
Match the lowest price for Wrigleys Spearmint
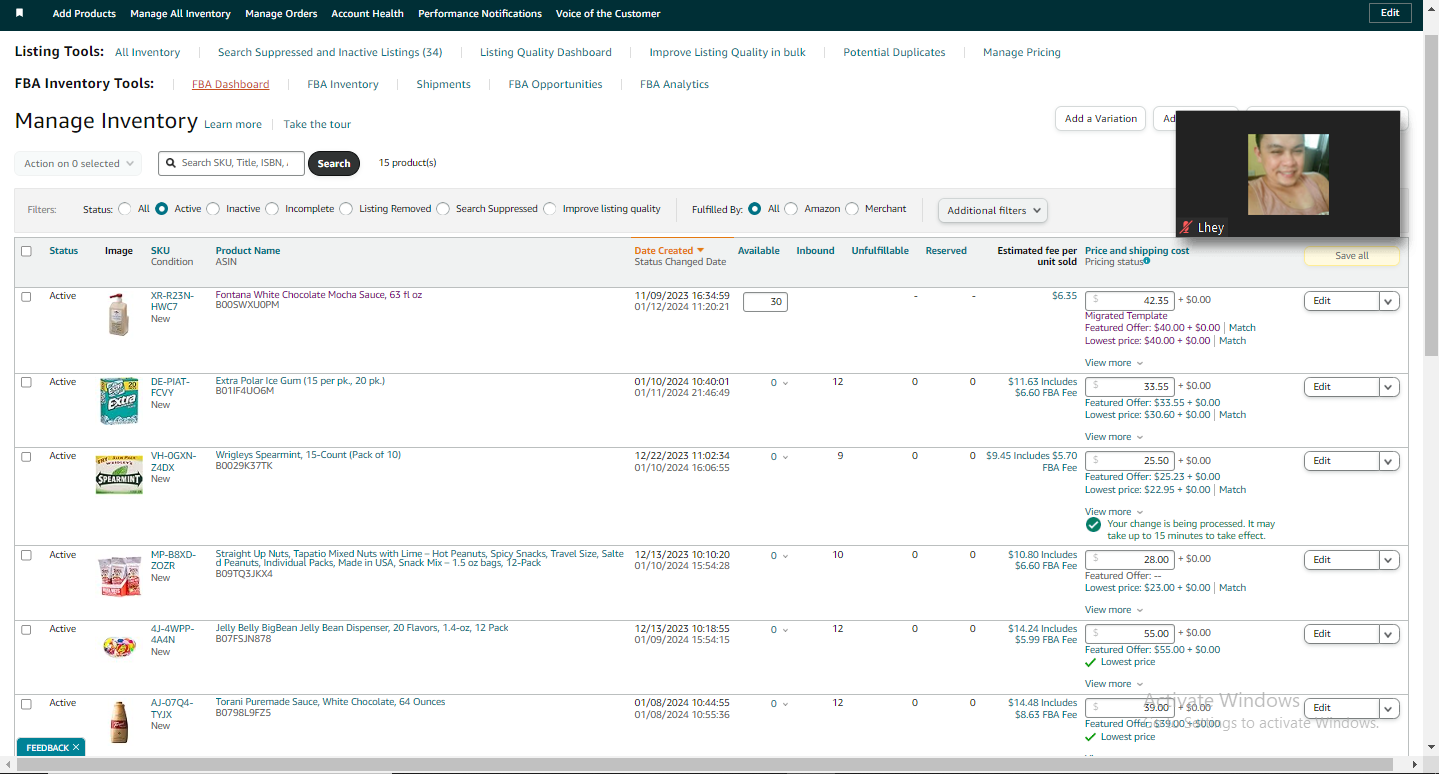(x=1232, y=490)
